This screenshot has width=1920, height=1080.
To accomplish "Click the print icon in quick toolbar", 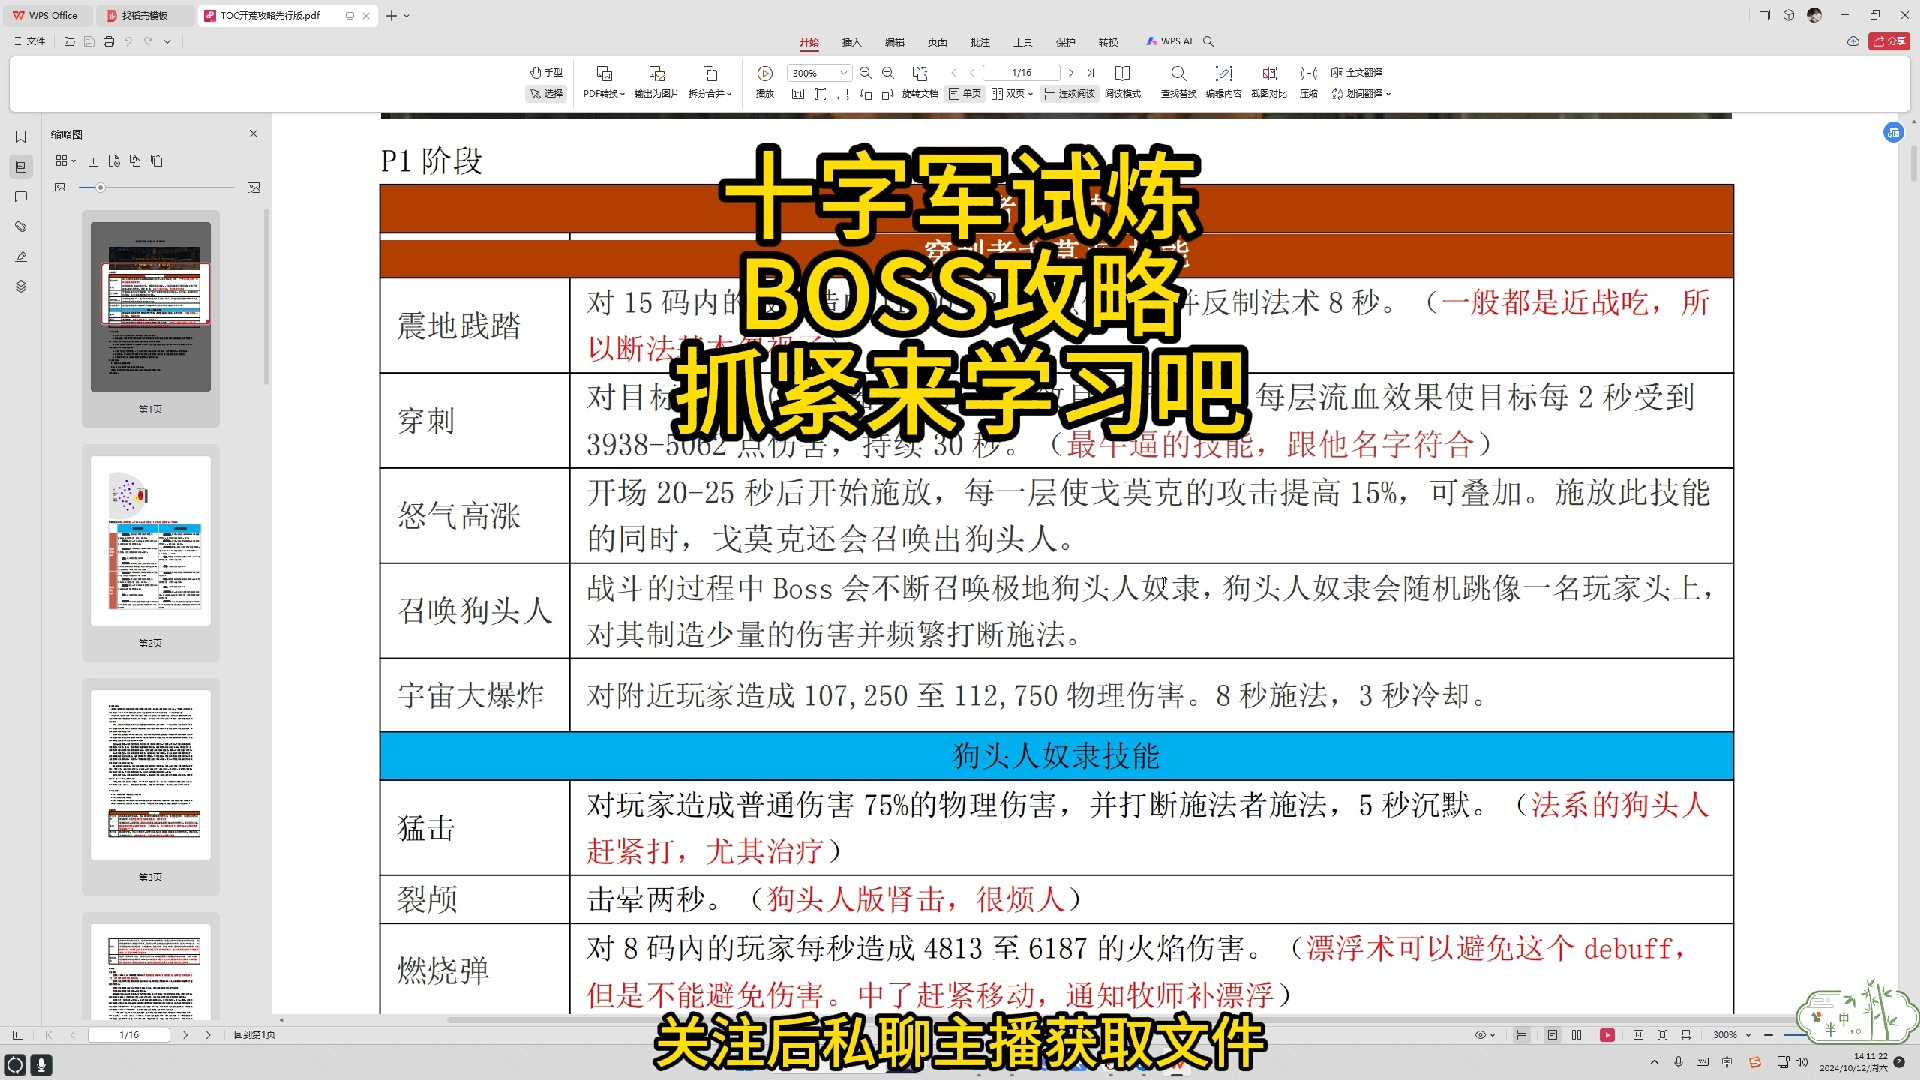I will point(109,41).
